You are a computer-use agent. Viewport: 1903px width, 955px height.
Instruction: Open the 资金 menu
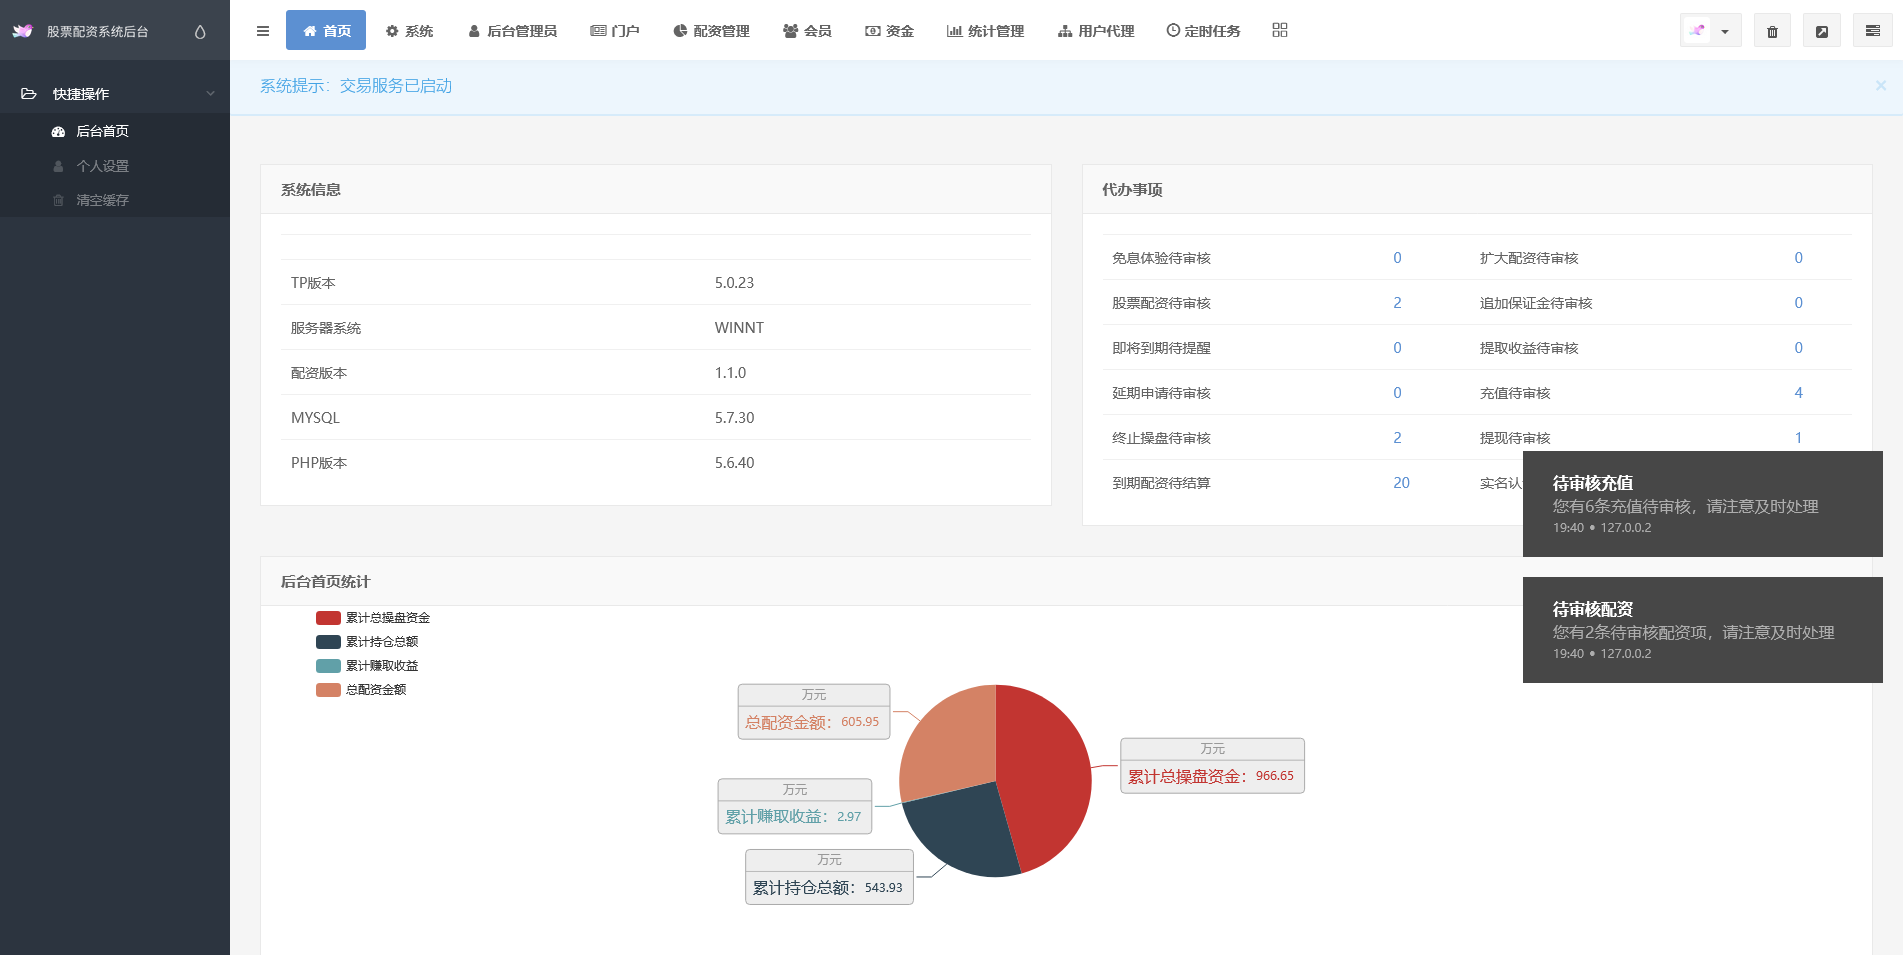[x=889, y=31]
